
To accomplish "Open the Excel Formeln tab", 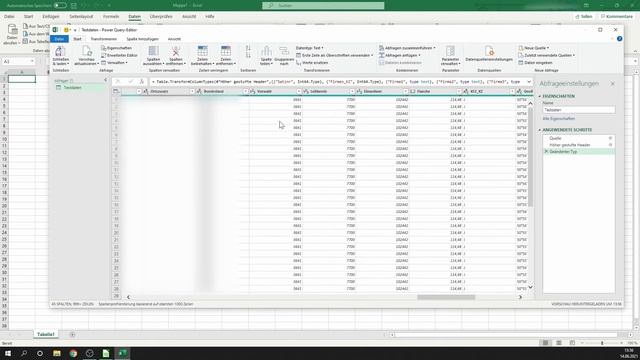I will click(x=111, y=16).
